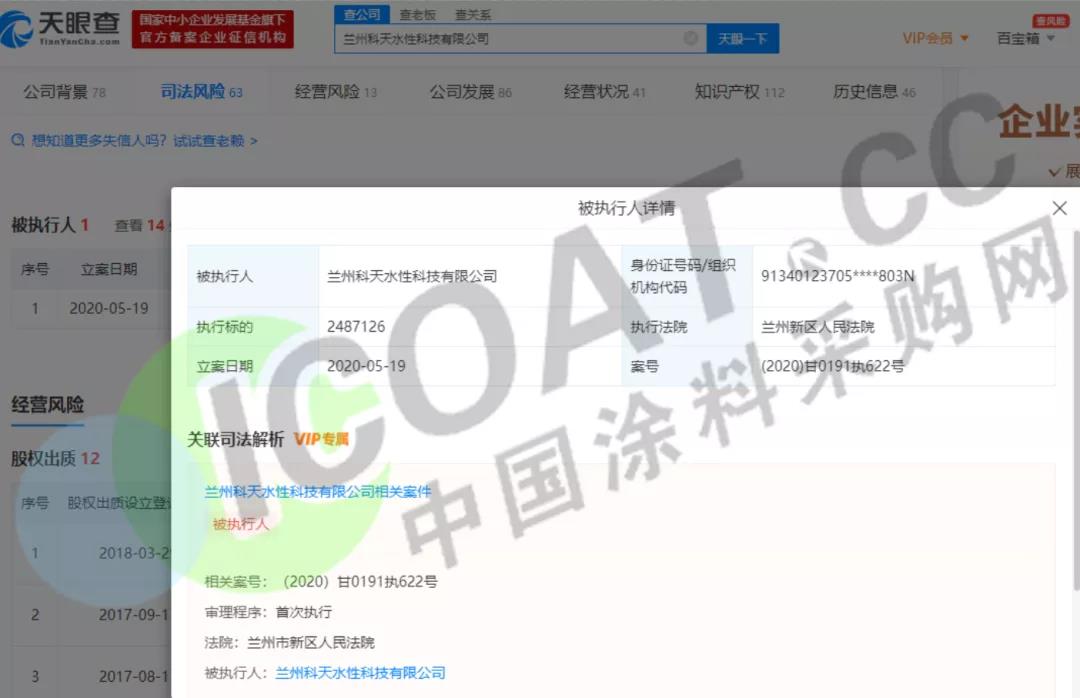The height and width of the screenshot is (698, 1080).
Task: Close the 被执行人详情 dialog
Action: [1059, 208]
